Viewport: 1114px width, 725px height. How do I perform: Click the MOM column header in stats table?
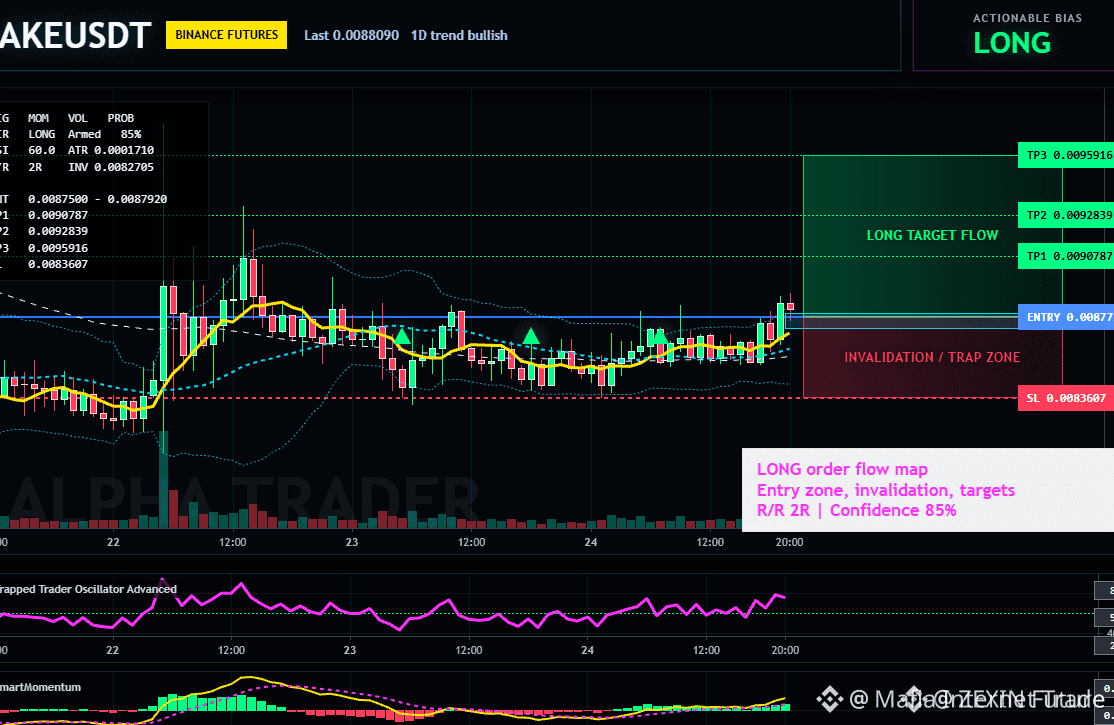pos(38,118)
